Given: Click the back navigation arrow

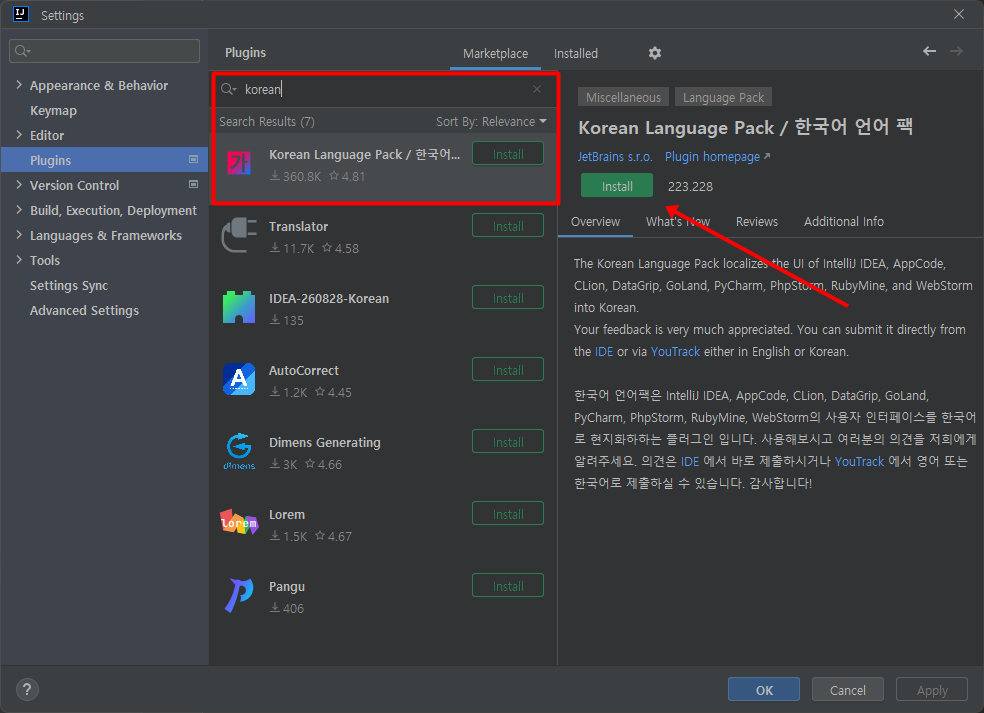Looking at the screenshot, I should [929, 51].
